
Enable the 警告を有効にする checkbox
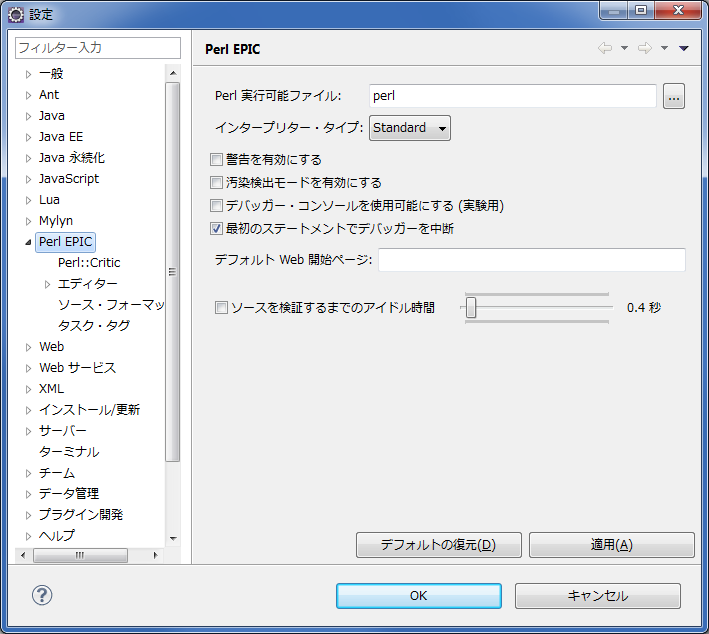coord(217,160)
